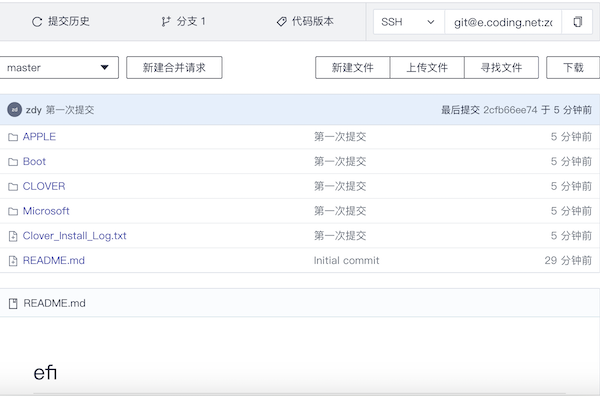Open commit hash 2cfb66ee74
Image resolution: width=600 pixels, height=396 pixels.
[510, 110]
